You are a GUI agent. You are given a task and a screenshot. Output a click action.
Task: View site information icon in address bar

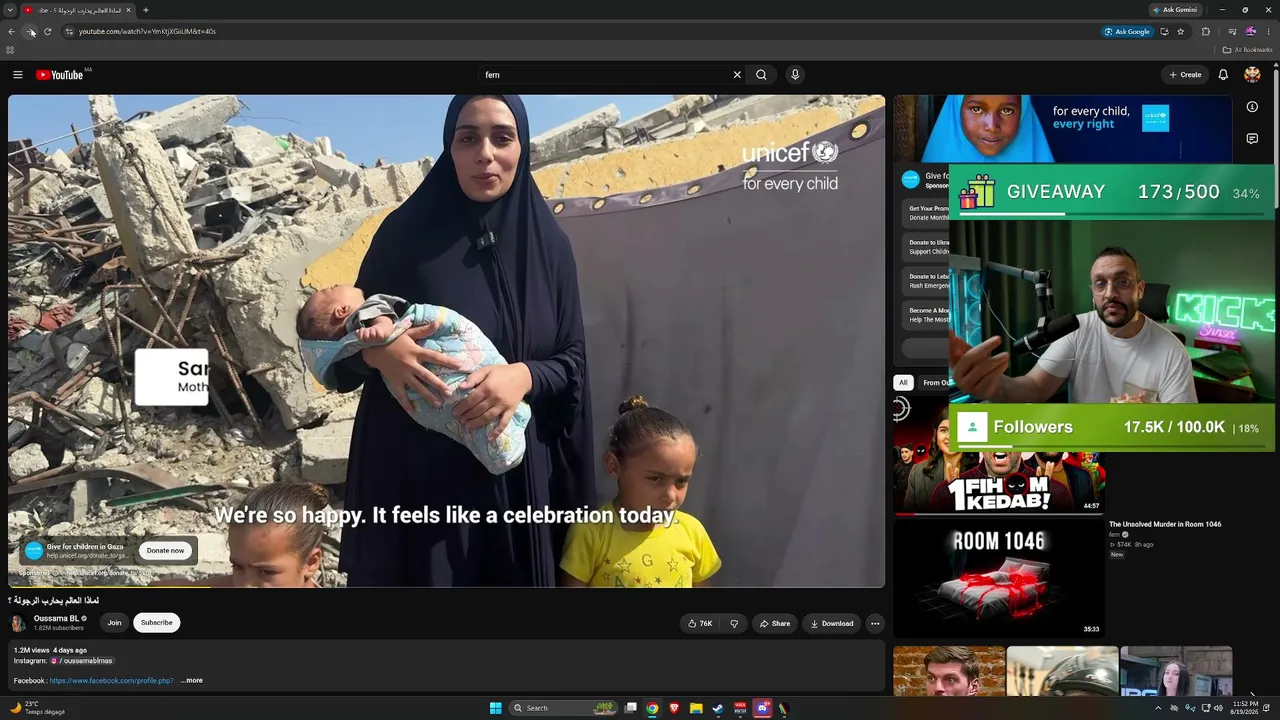(69, 31)
